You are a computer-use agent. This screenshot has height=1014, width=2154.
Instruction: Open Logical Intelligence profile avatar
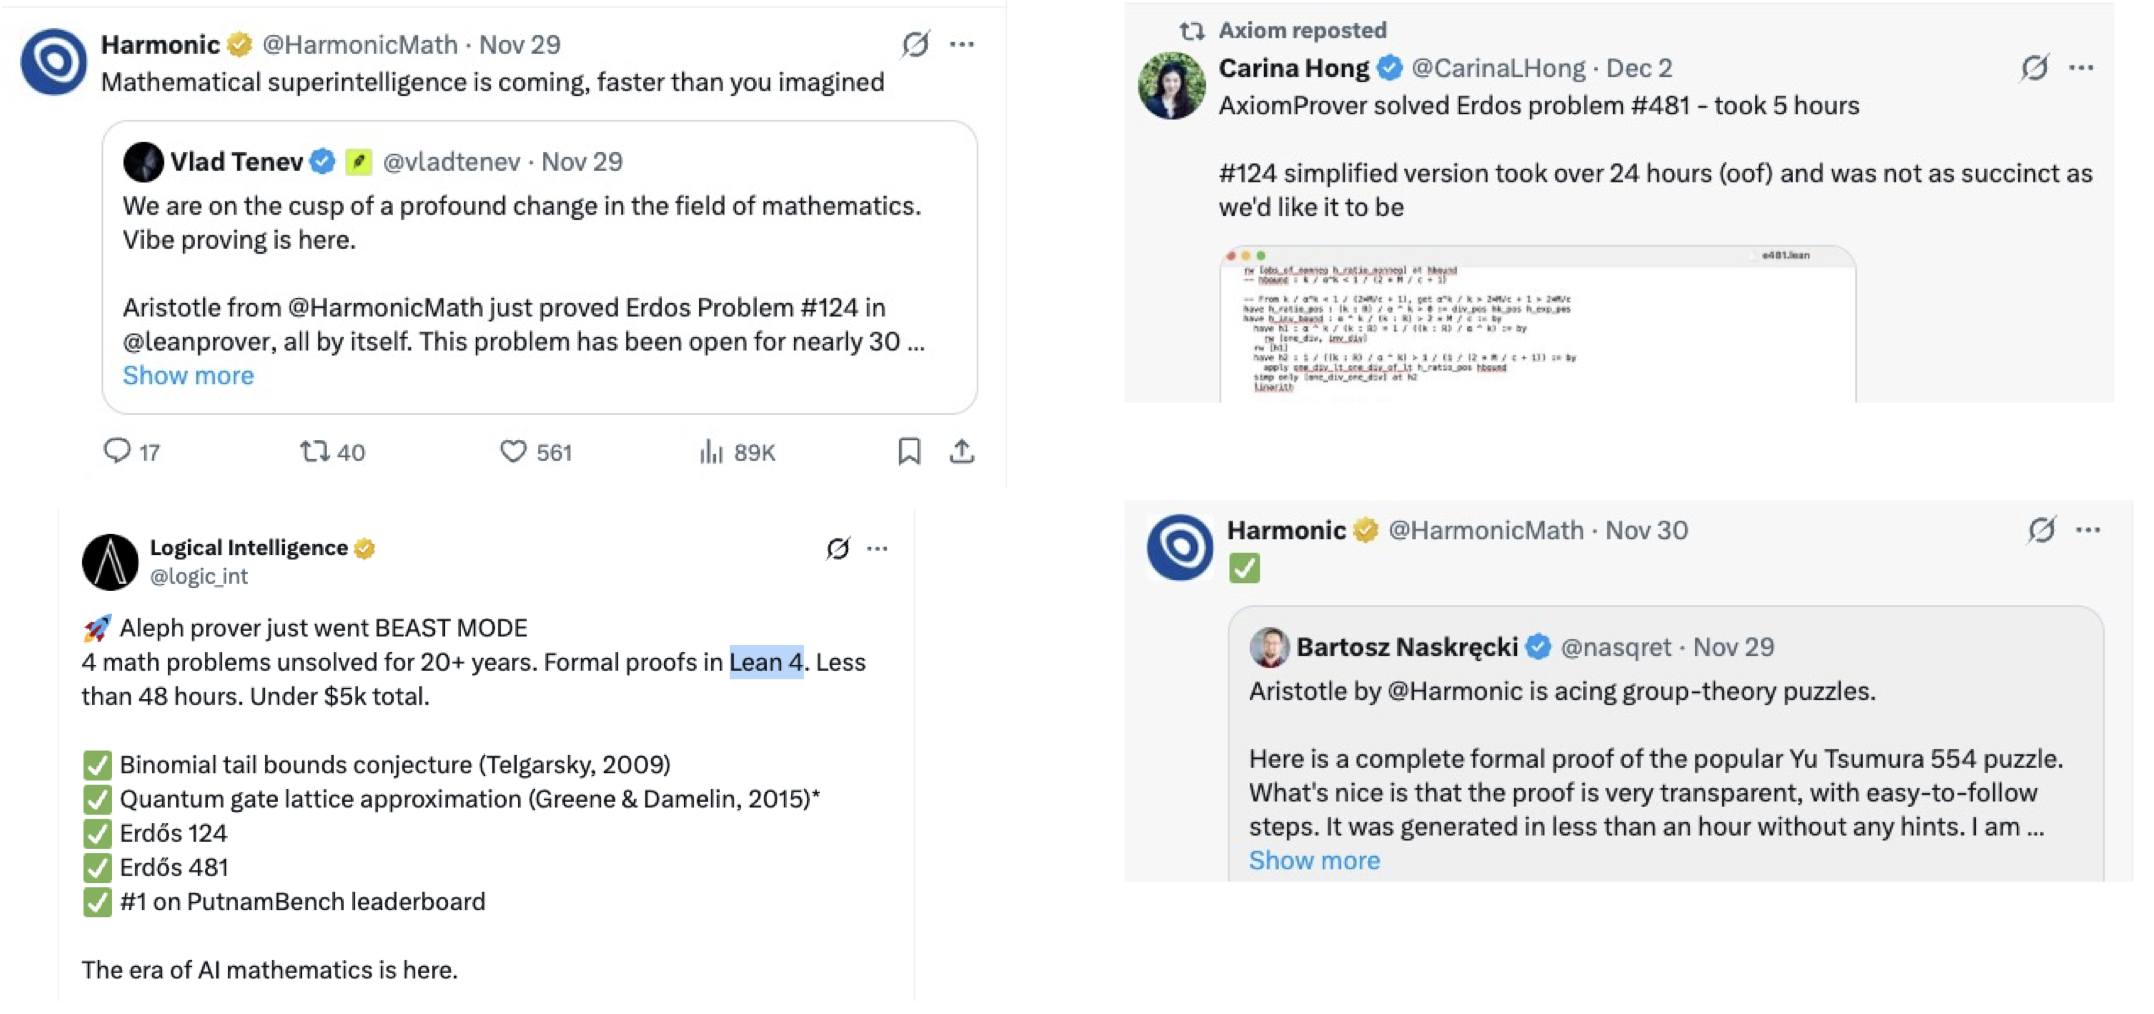(110, 562)
